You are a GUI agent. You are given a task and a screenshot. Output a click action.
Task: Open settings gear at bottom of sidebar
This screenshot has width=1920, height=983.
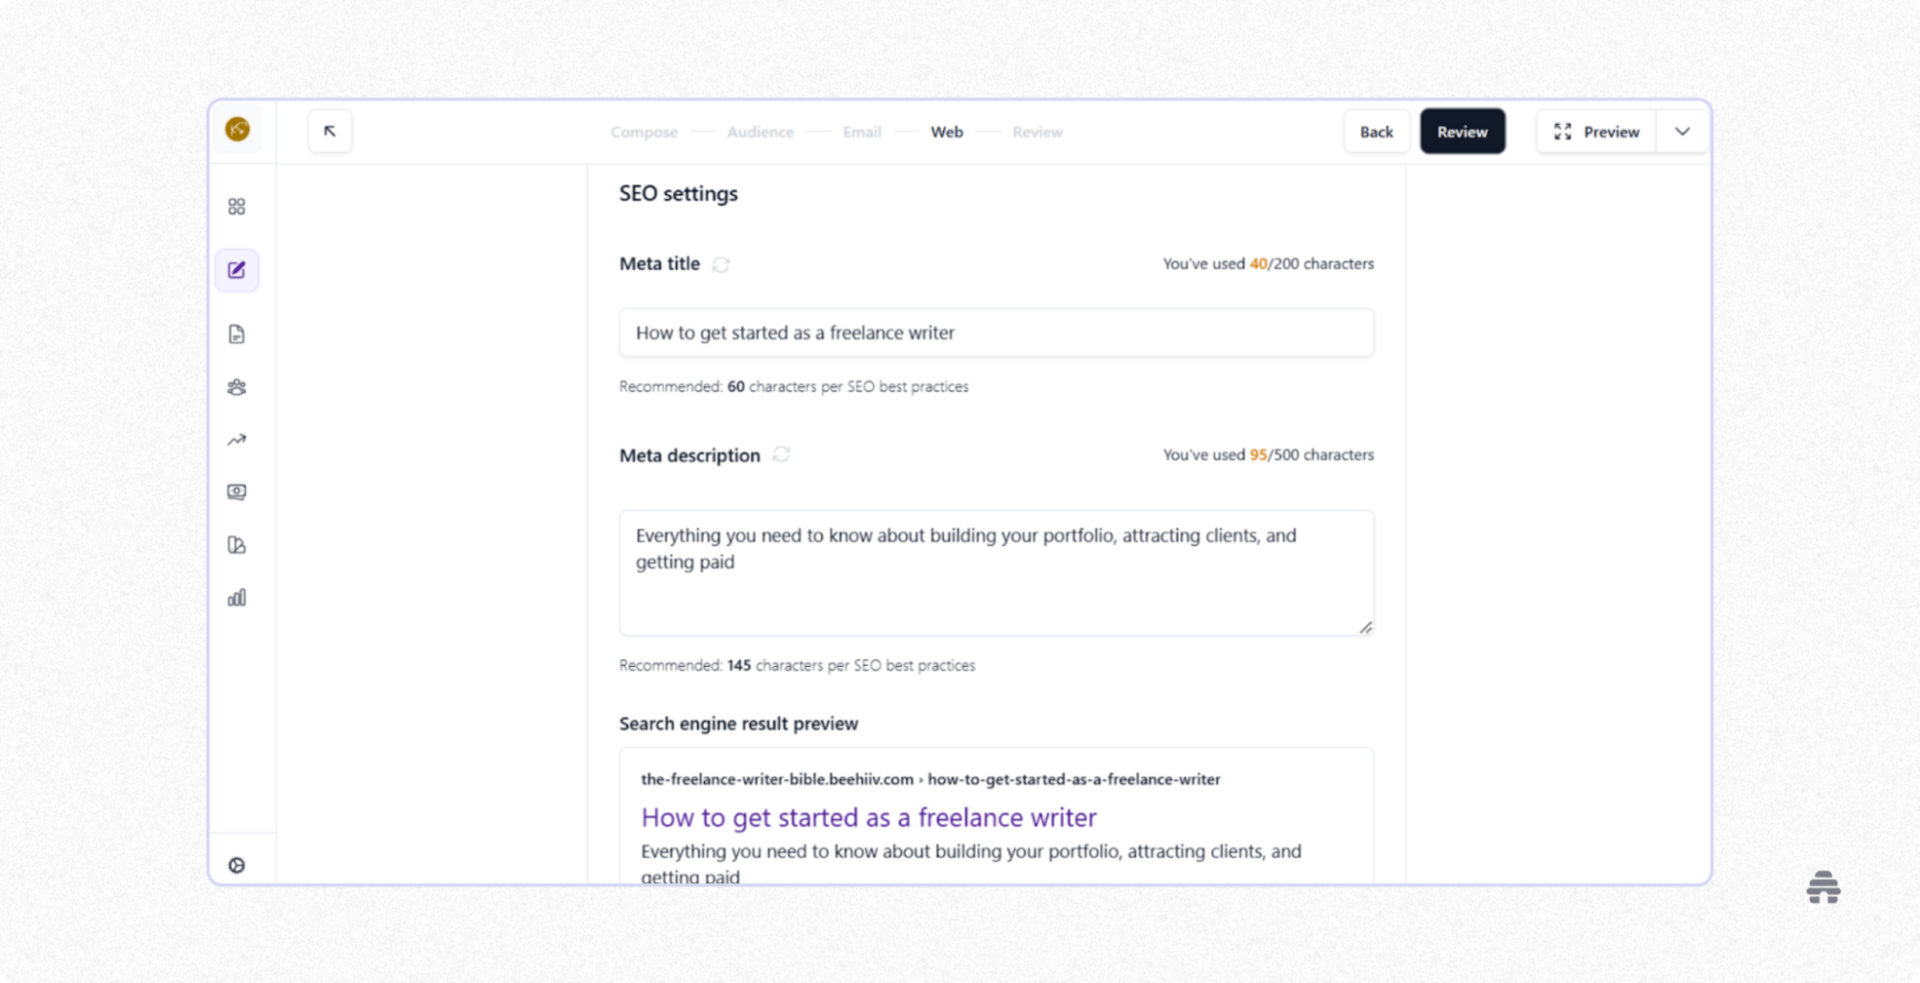(x=237, y=863)
